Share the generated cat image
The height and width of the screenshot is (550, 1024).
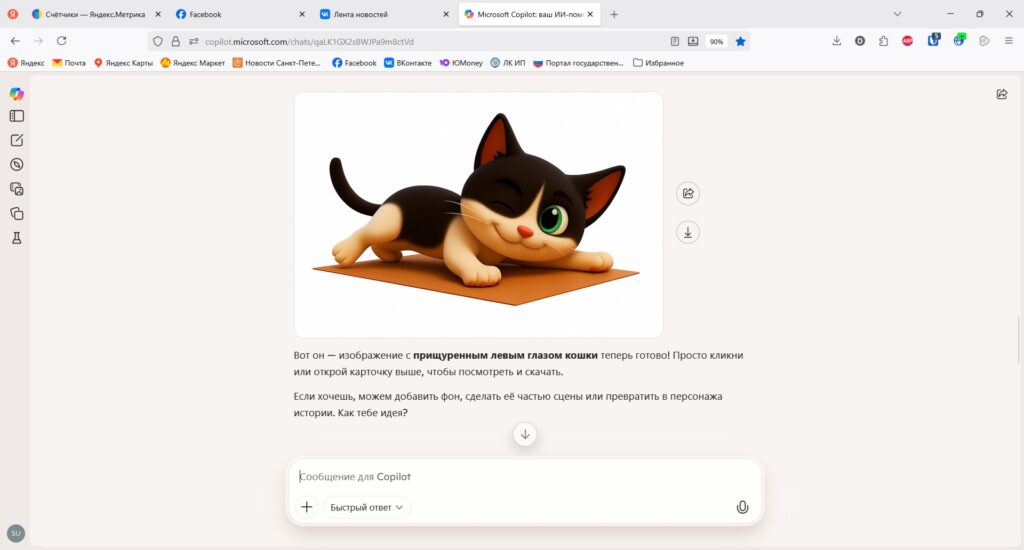point(688,193)
